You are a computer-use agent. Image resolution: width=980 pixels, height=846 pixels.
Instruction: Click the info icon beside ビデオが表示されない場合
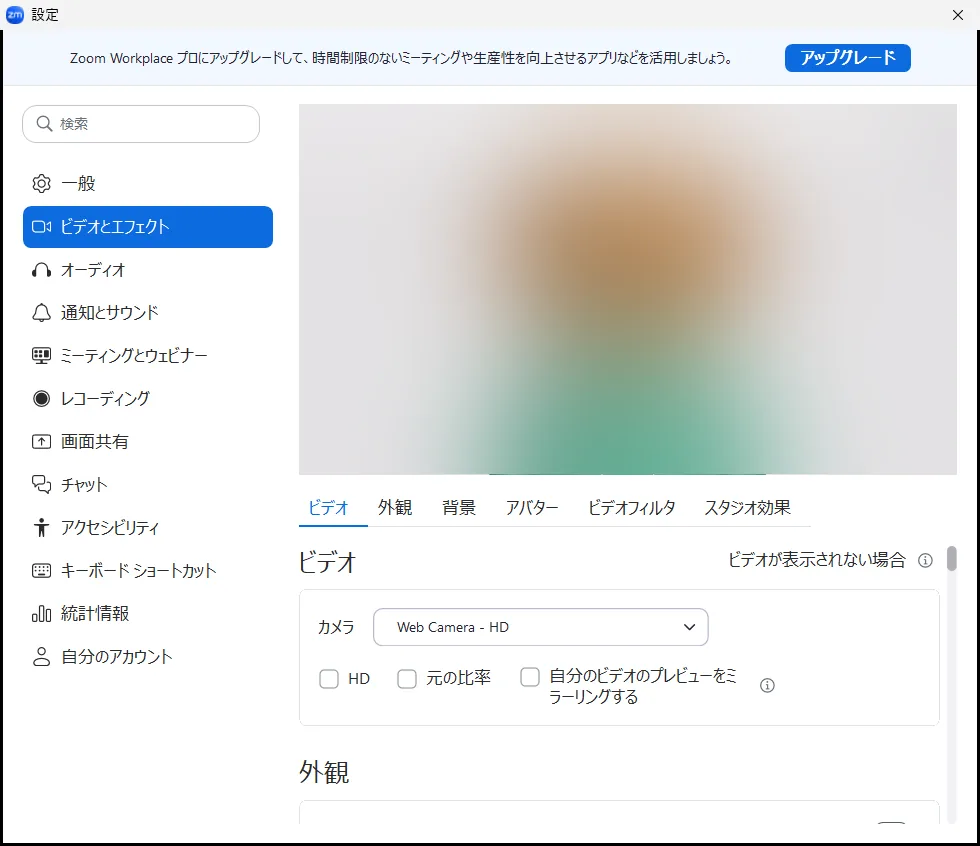click(x=925, y=560)
